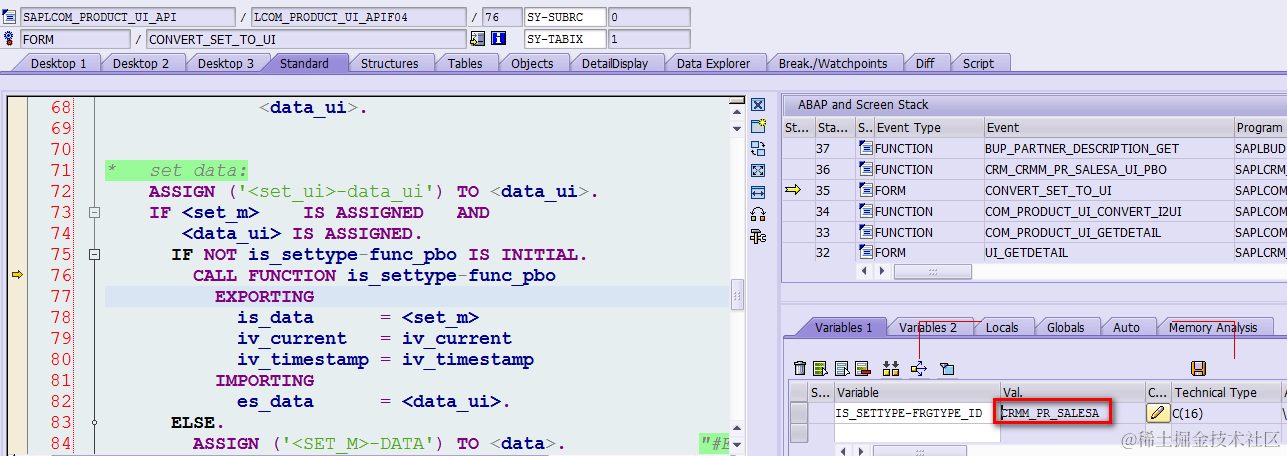The width and height of the screenshot is (1287, 456).
Task: Click the Technical Type column header
Action: coord(1226,392)
